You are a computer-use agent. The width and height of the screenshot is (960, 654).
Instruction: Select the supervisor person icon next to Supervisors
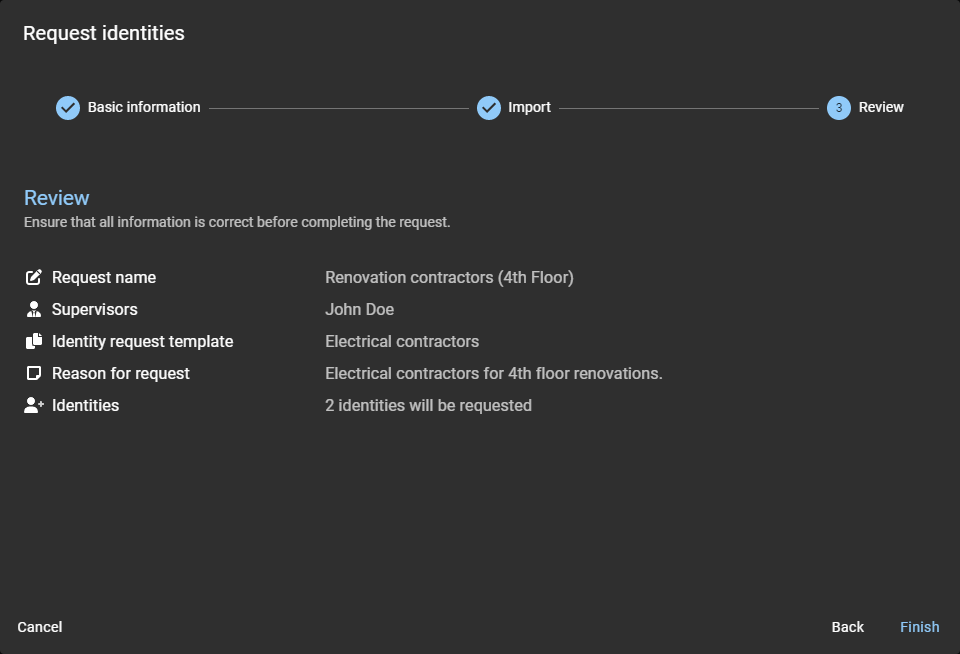click(x=34, y=309)
